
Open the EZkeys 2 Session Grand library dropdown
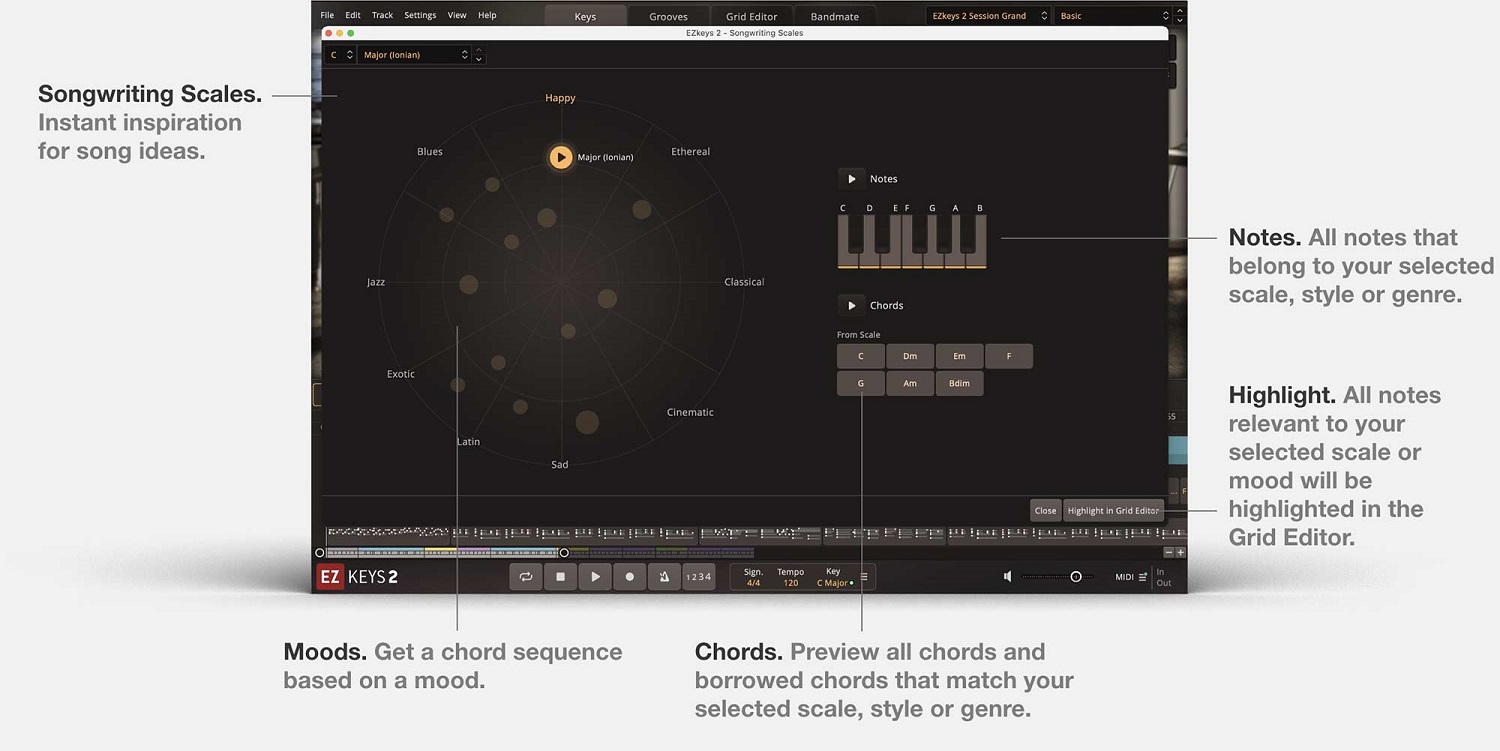[x=988, y=16]
